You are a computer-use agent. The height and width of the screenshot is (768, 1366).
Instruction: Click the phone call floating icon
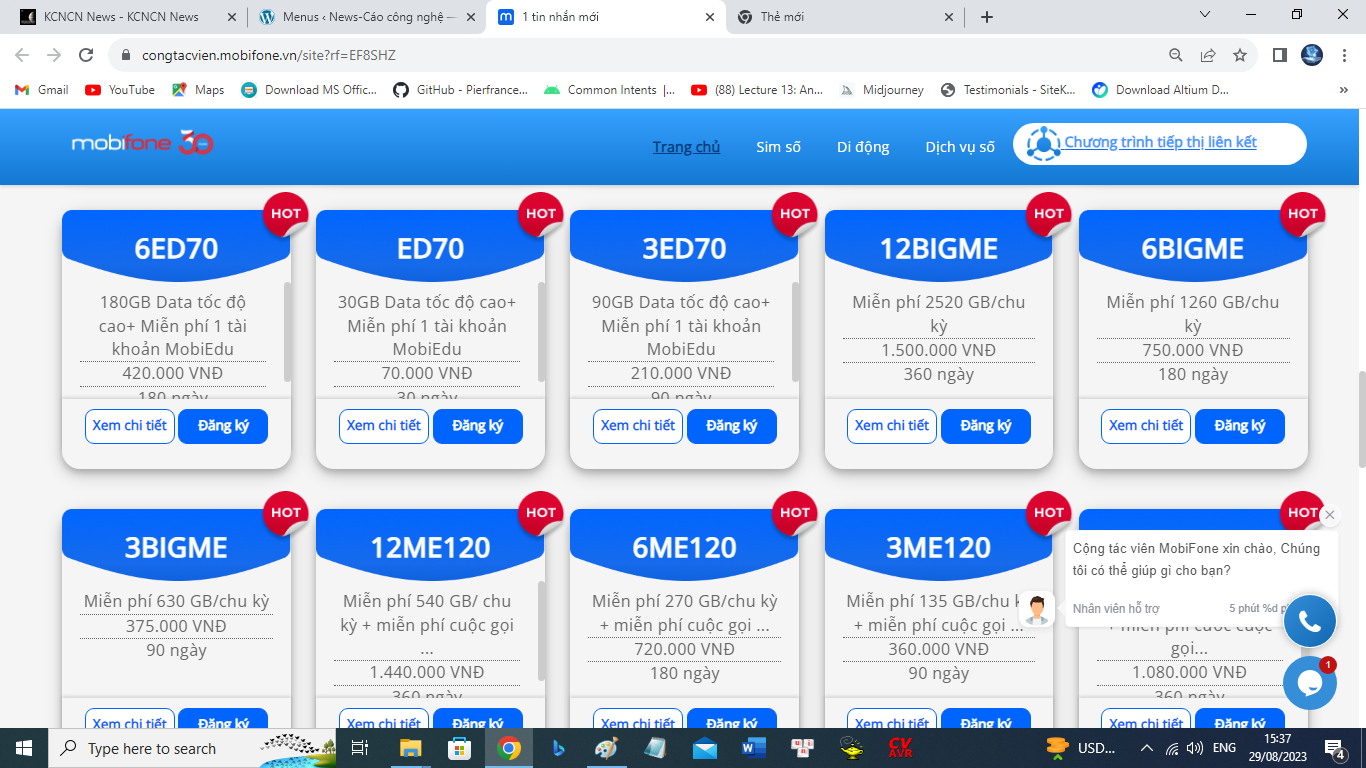(x=1309, y=621)
